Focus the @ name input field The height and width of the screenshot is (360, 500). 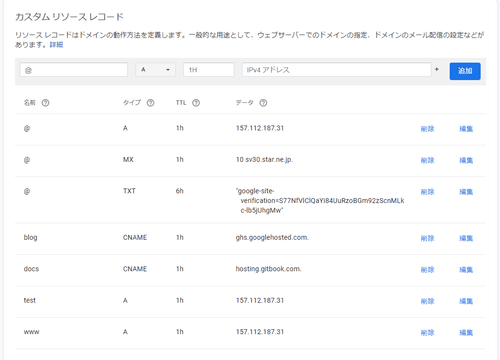pos(74,70)
